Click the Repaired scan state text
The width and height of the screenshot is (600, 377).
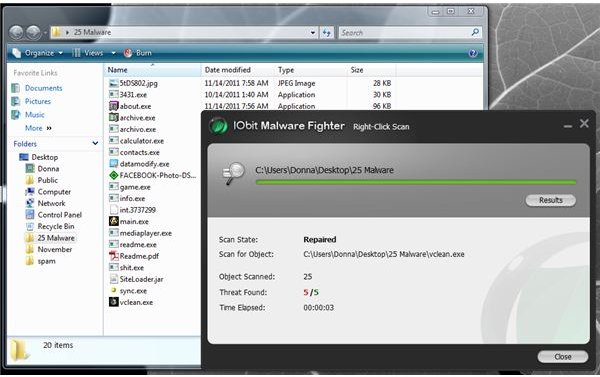point(320,240)
